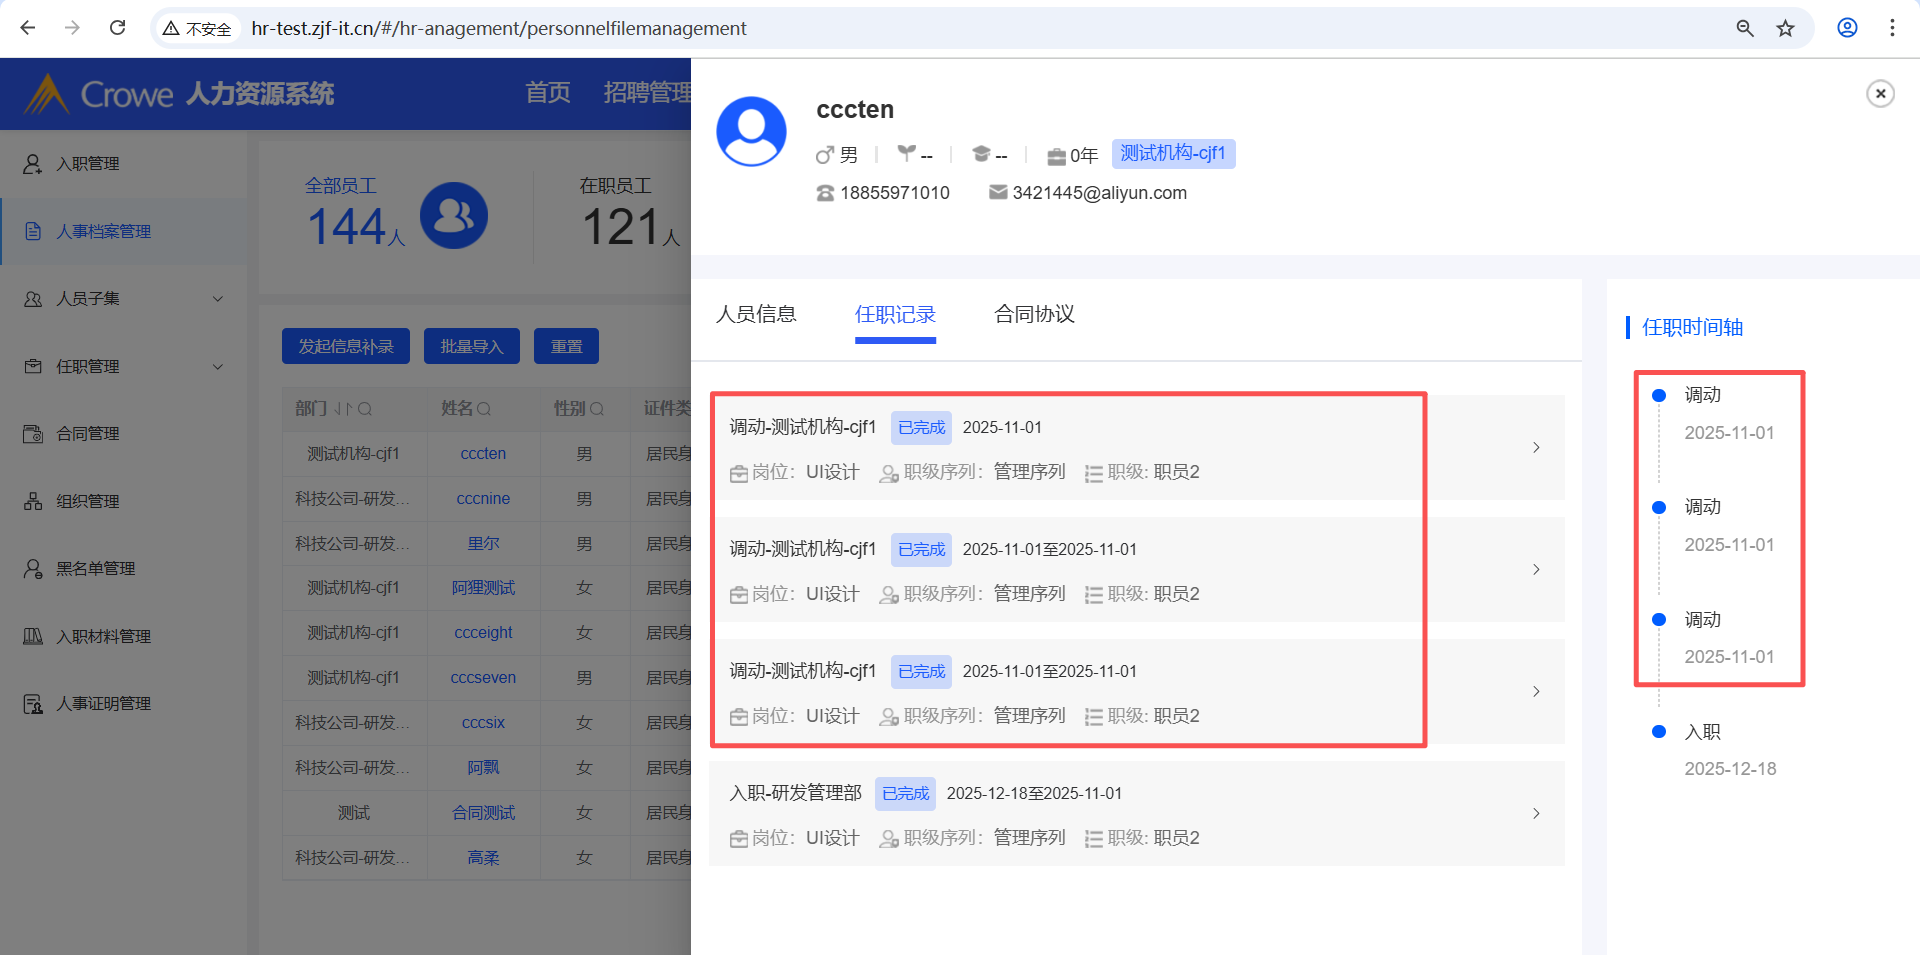Screen dimensions: 1920x955
Task: Open 招聘管理 in the top navigation
Action: [x=647, y=93]
